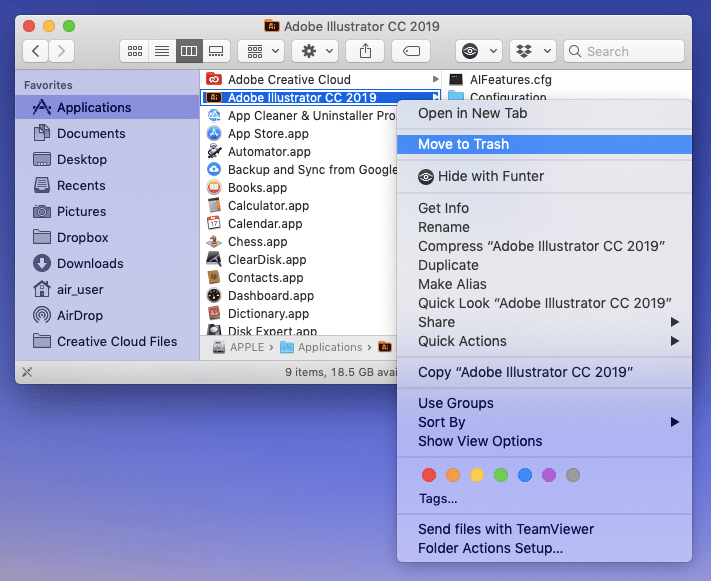The image size is (711, 581).
Task: Choose Send files with TeamViewer
Action: [x=544, y=529]
